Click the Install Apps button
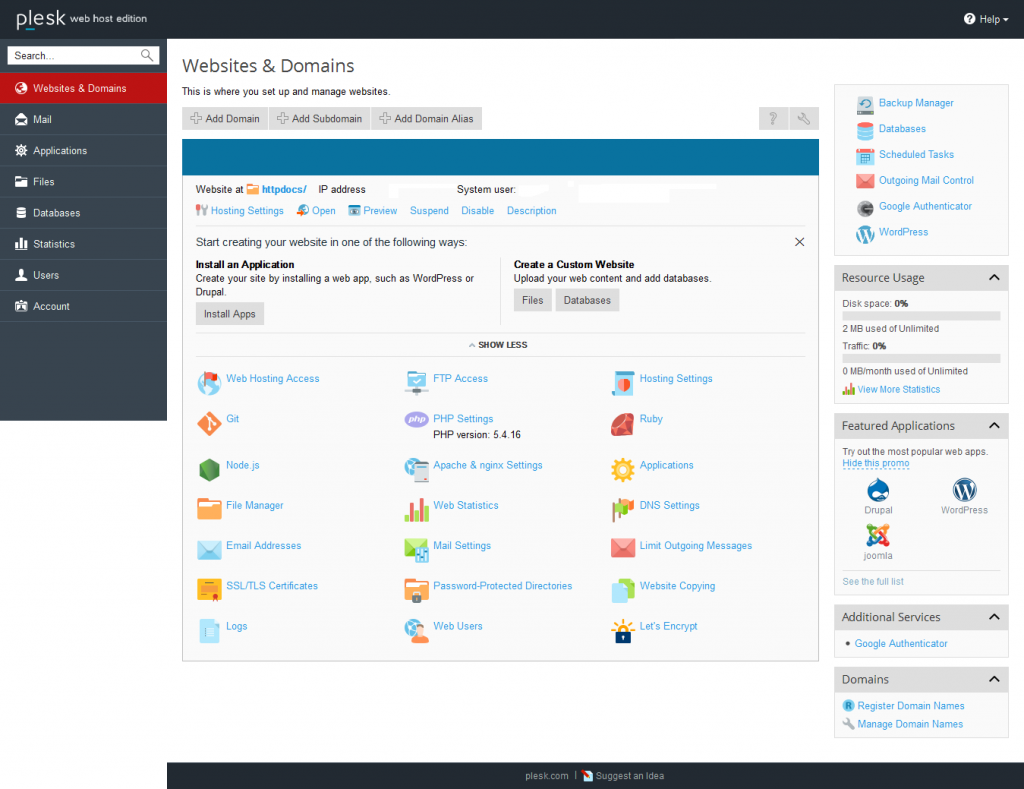Screen dimensions: 1024x789 (229, 314)
